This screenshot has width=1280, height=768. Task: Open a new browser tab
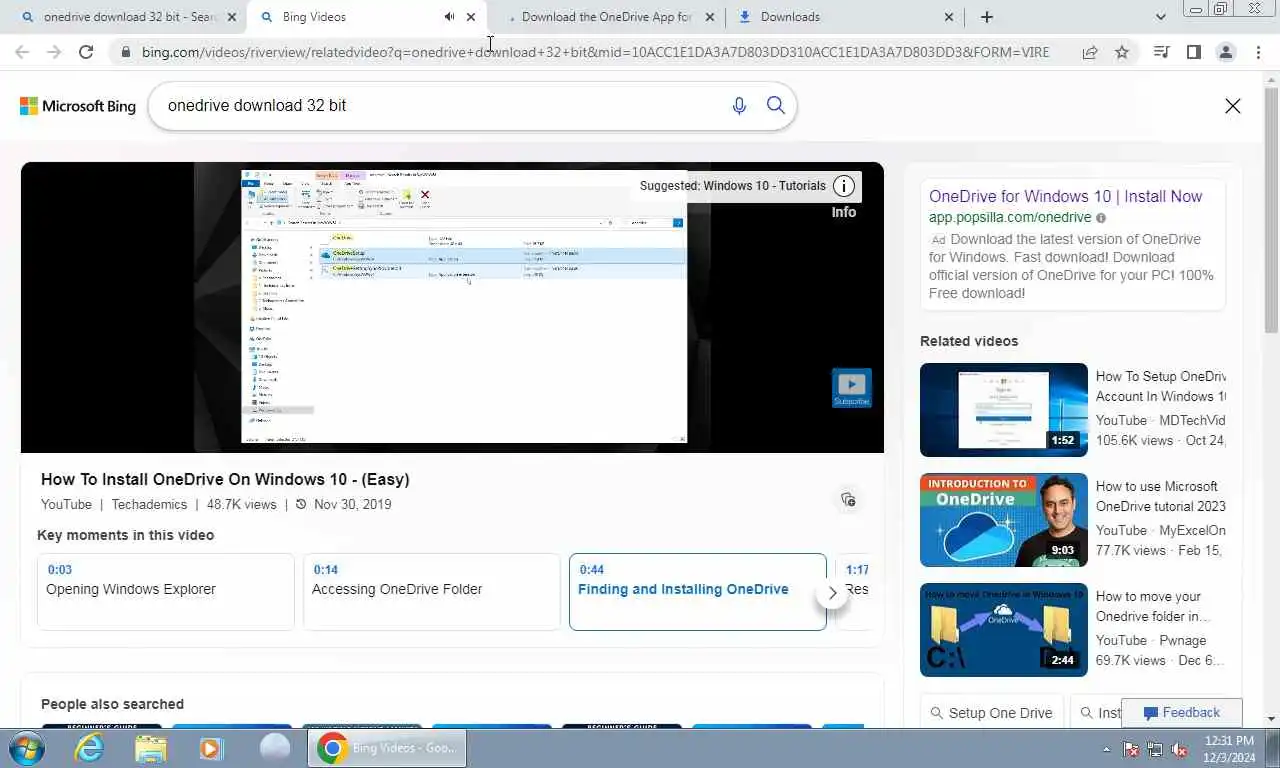tap(987, 17)
